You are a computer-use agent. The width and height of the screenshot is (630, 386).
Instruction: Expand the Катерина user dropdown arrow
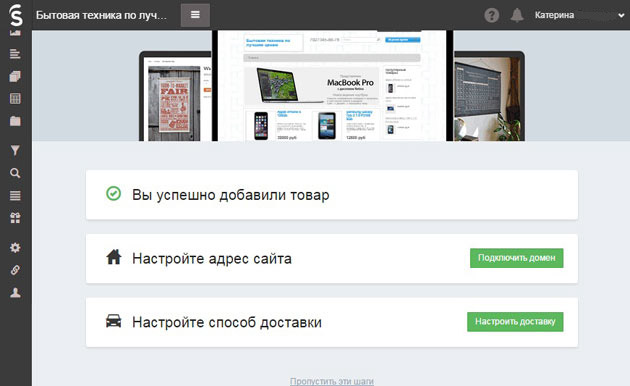621,16
